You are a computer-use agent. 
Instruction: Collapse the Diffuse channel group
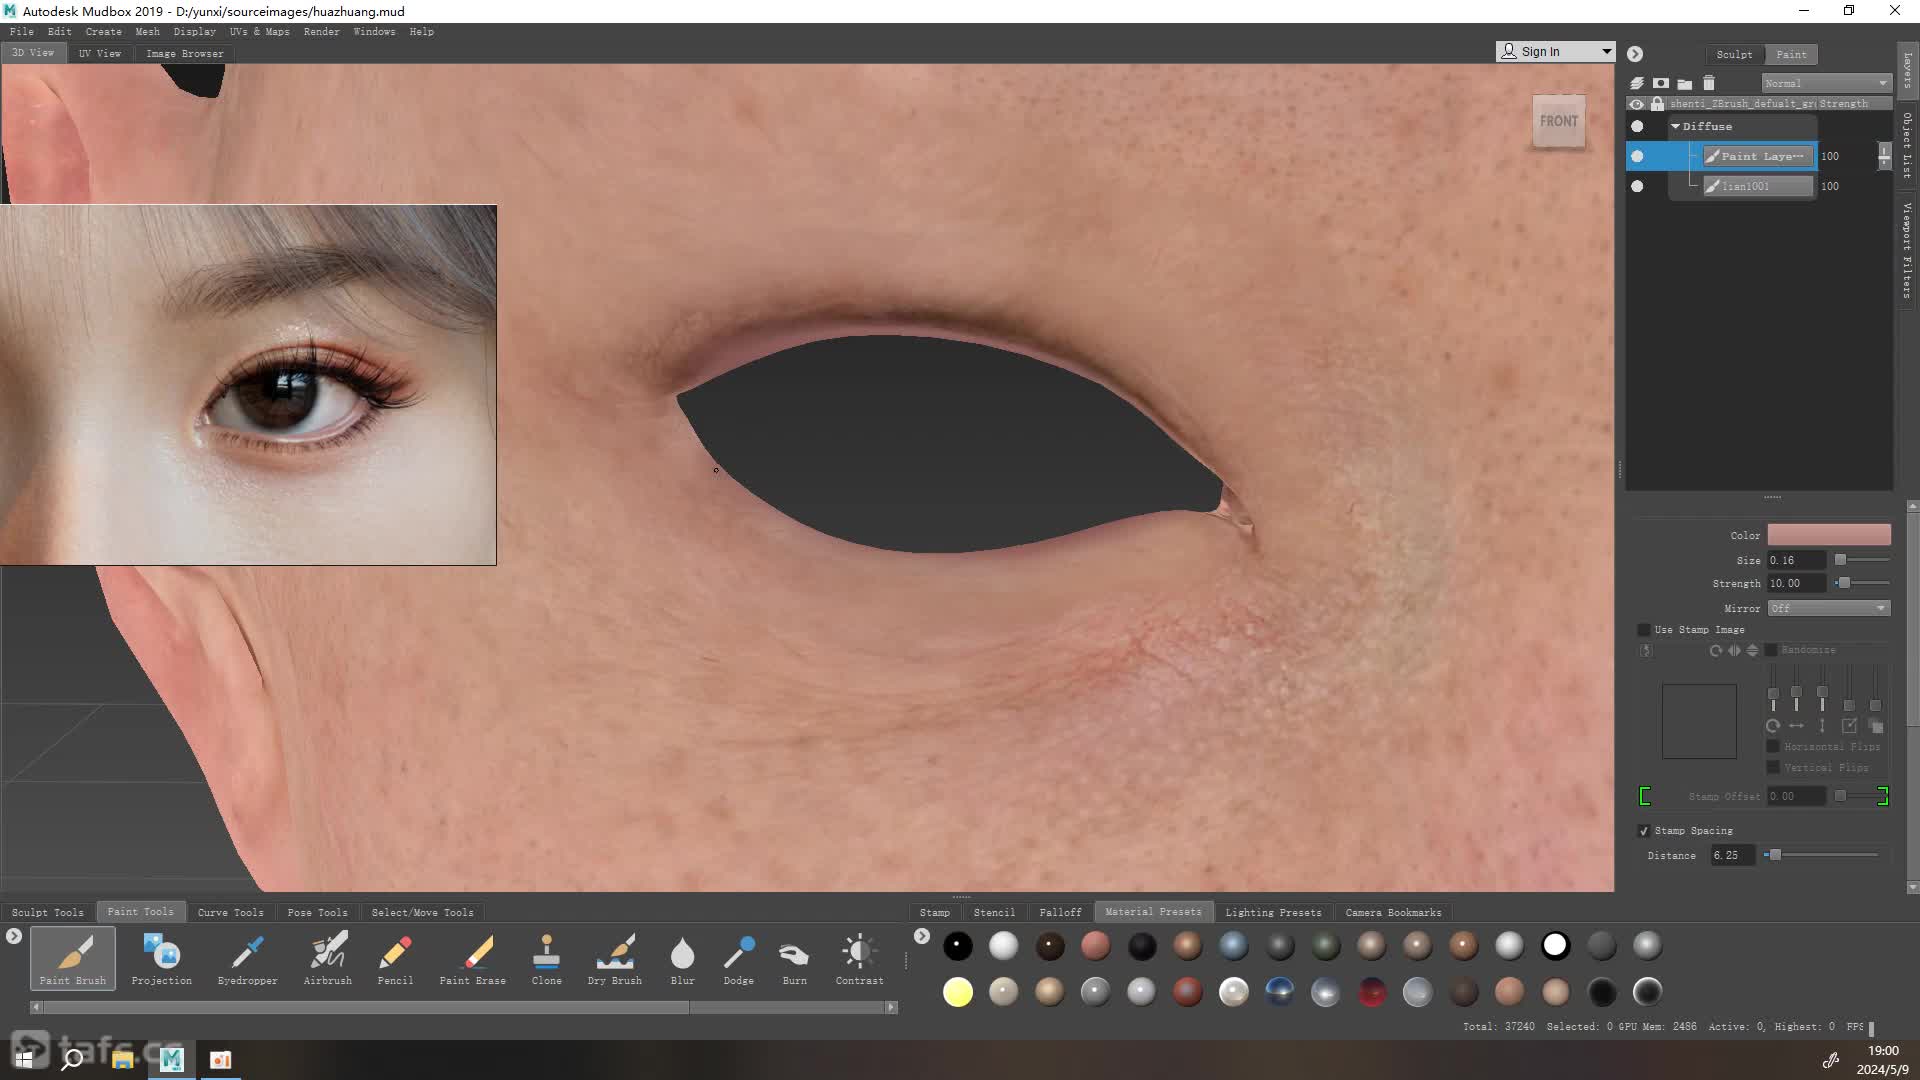click(1675, 126)
